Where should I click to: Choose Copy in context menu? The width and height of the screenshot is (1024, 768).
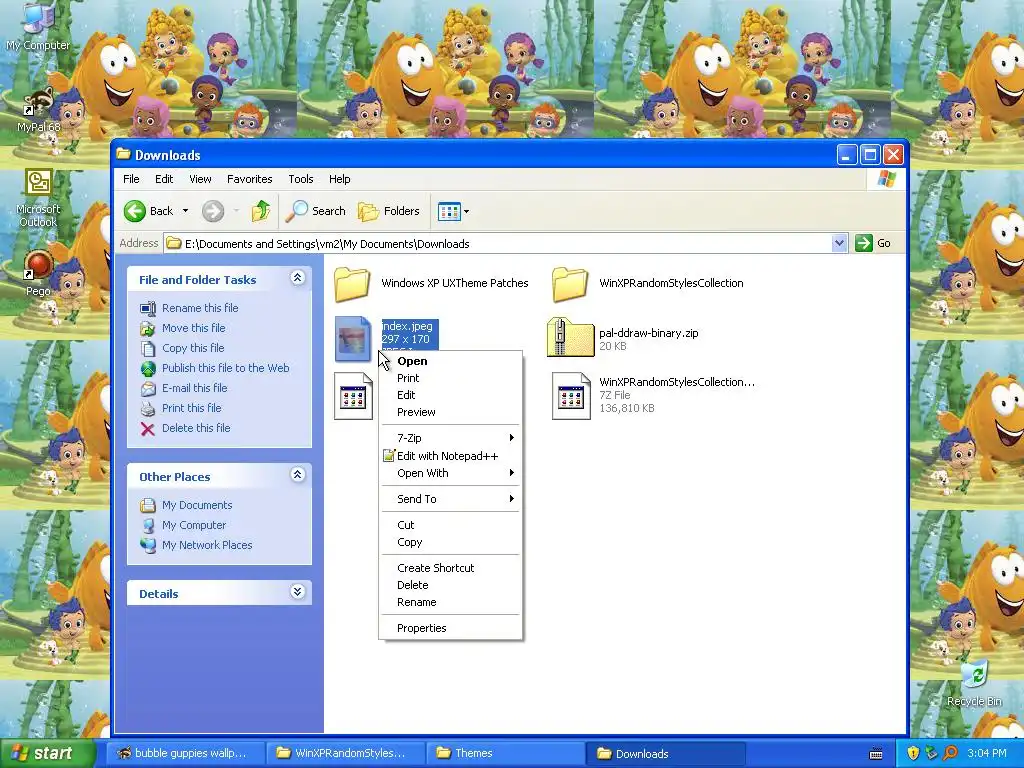[x=451, y=542]
